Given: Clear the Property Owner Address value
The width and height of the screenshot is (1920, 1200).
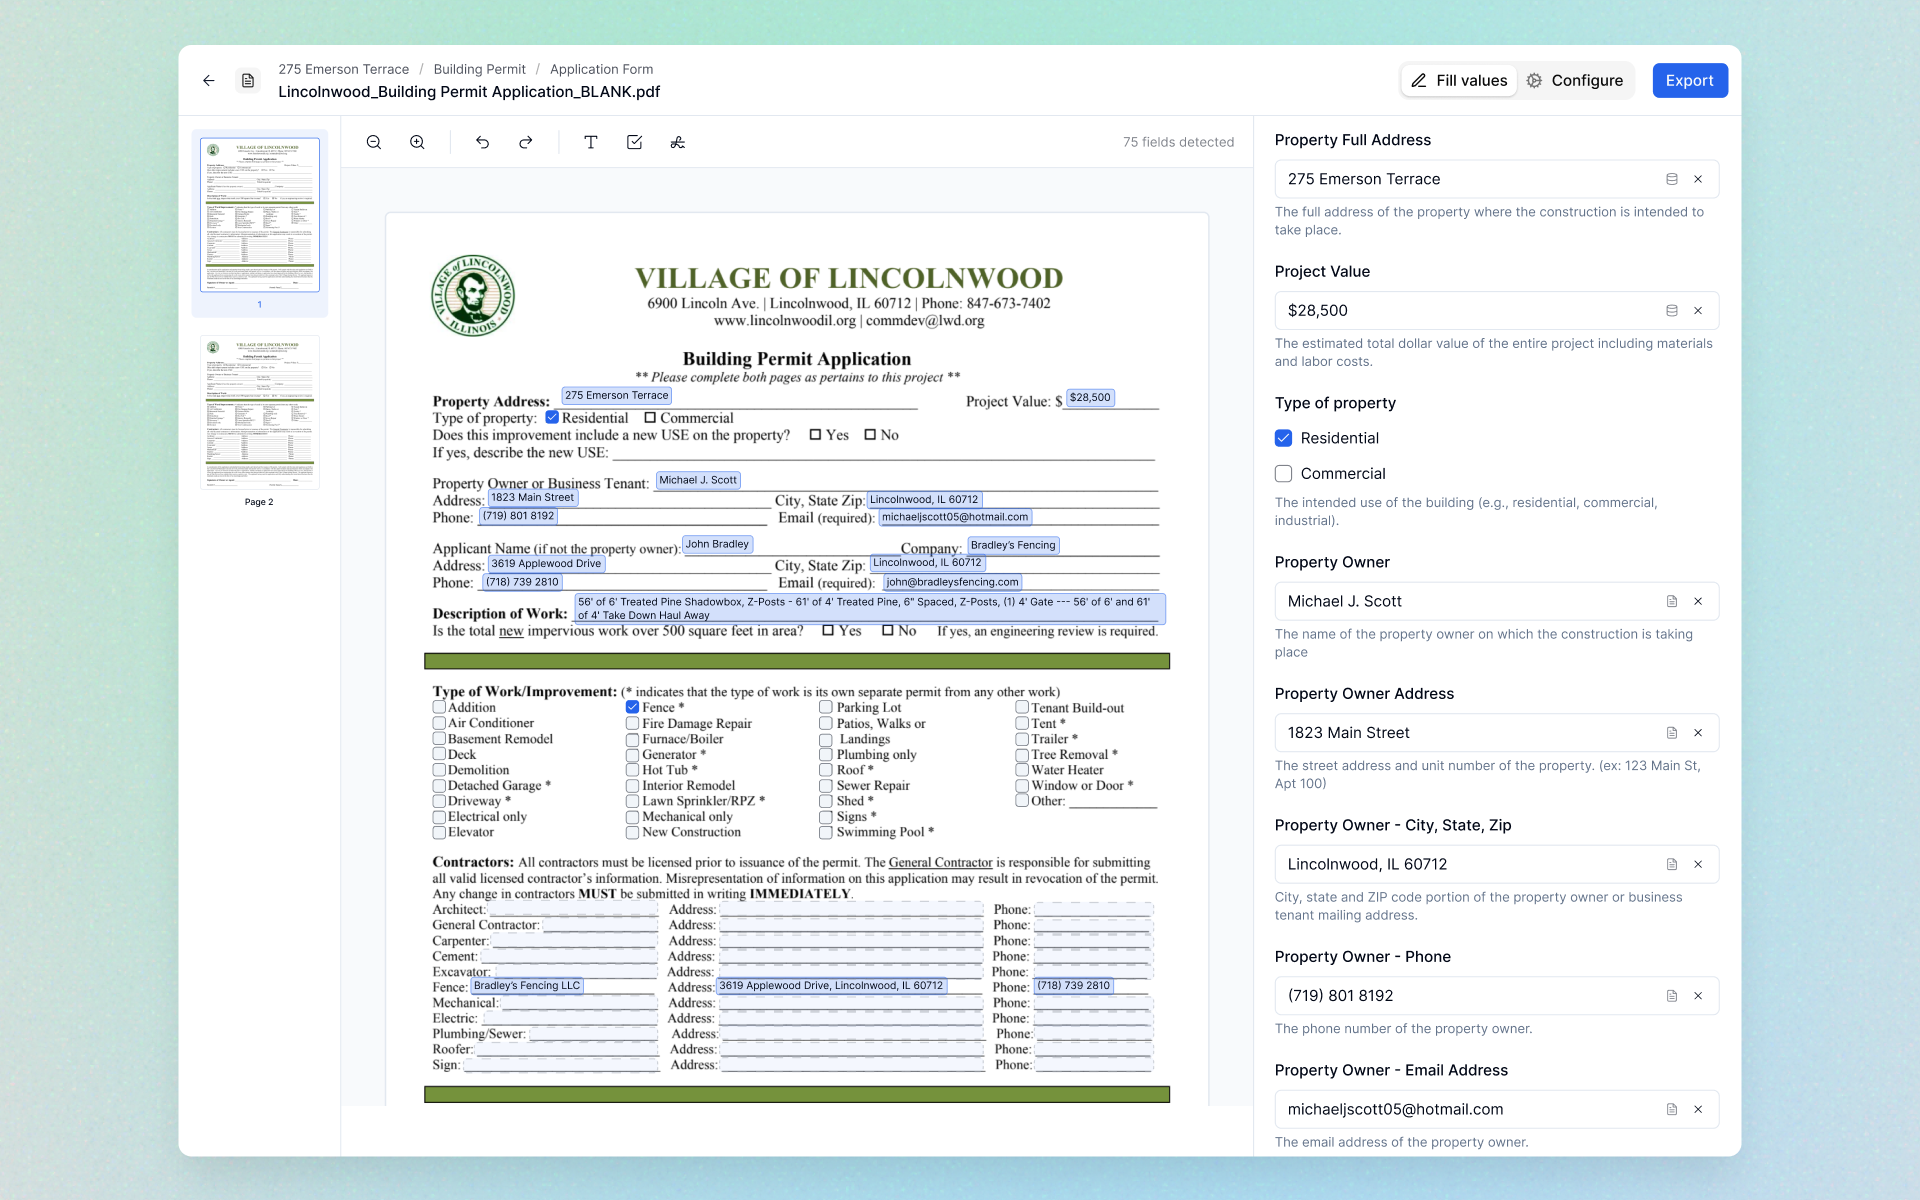Looking at the screenshot, I should [1698, 733].
